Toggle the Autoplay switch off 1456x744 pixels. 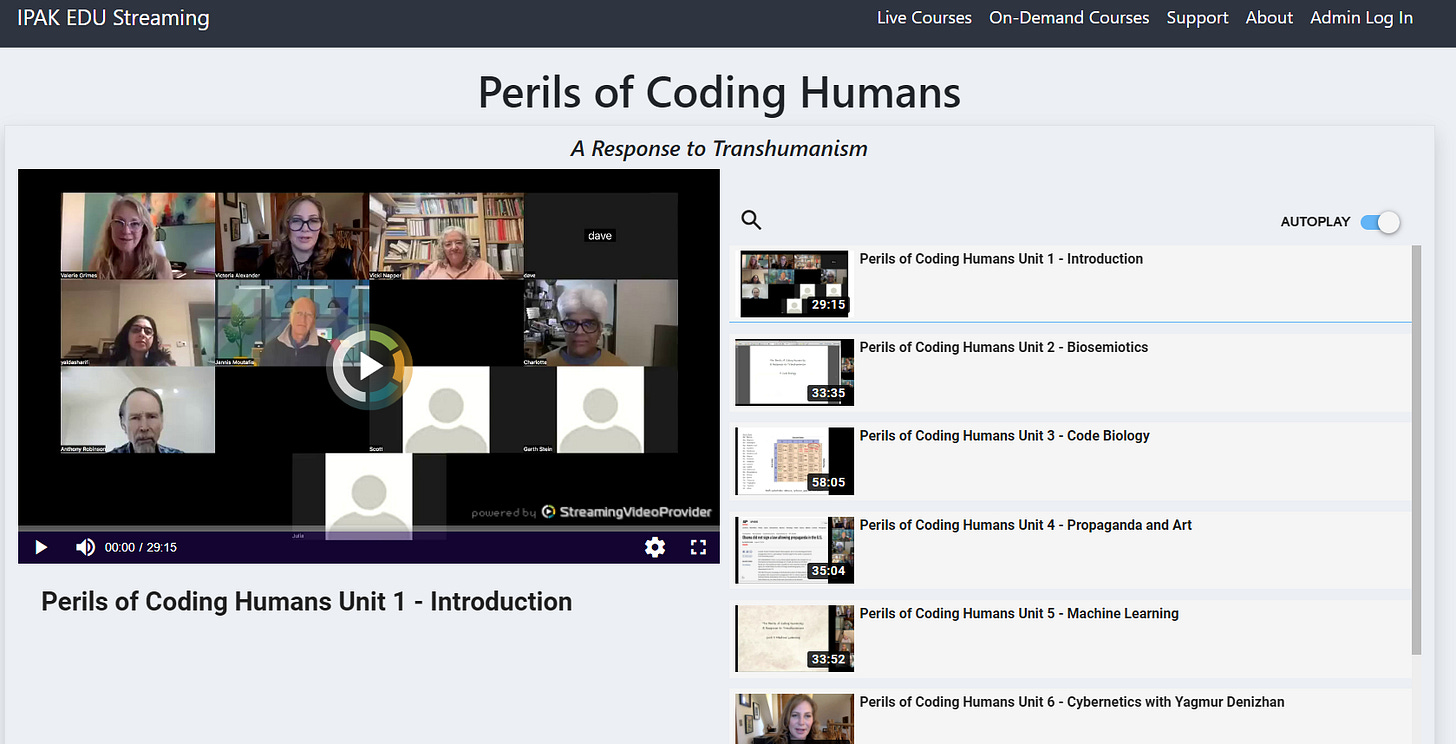[x=1380, y=222]
